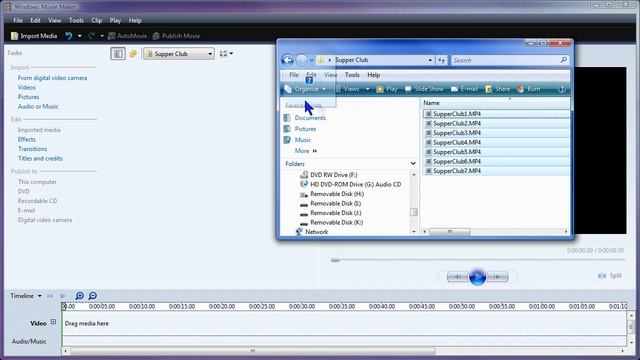Image resolution: width=640 pixels, height=360 pixels.
Task: Open Titles and credits task
Action: coord(40,158)
